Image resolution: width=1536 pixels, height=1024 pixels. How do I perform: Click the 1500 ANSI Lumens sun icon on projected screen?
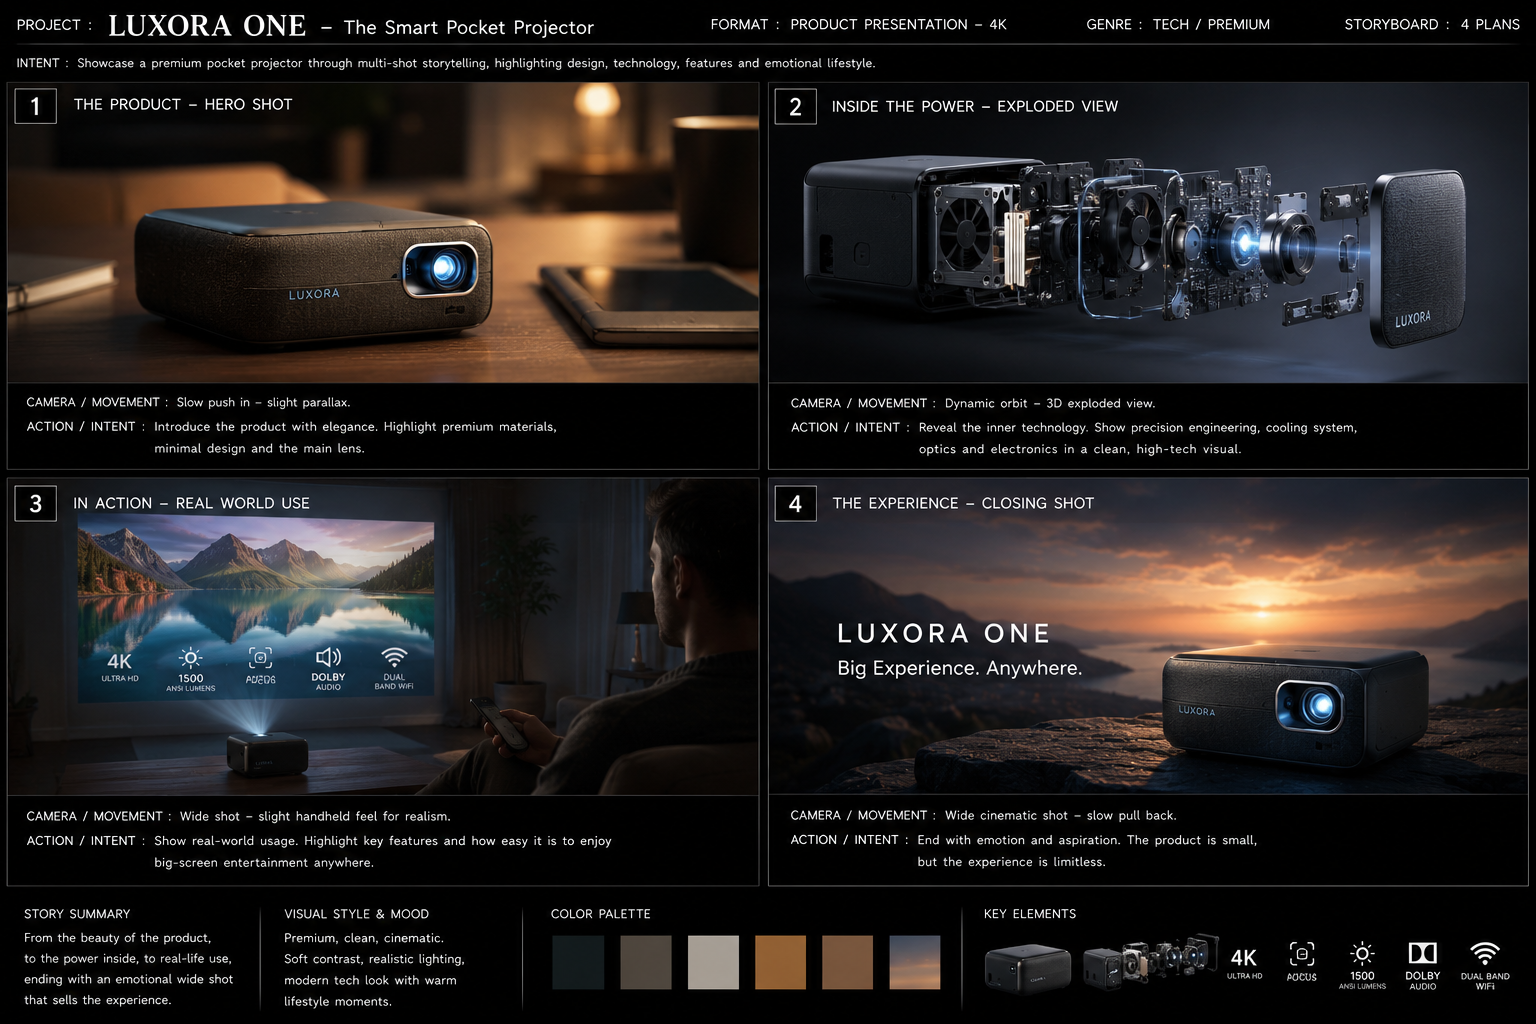(190, 669)
